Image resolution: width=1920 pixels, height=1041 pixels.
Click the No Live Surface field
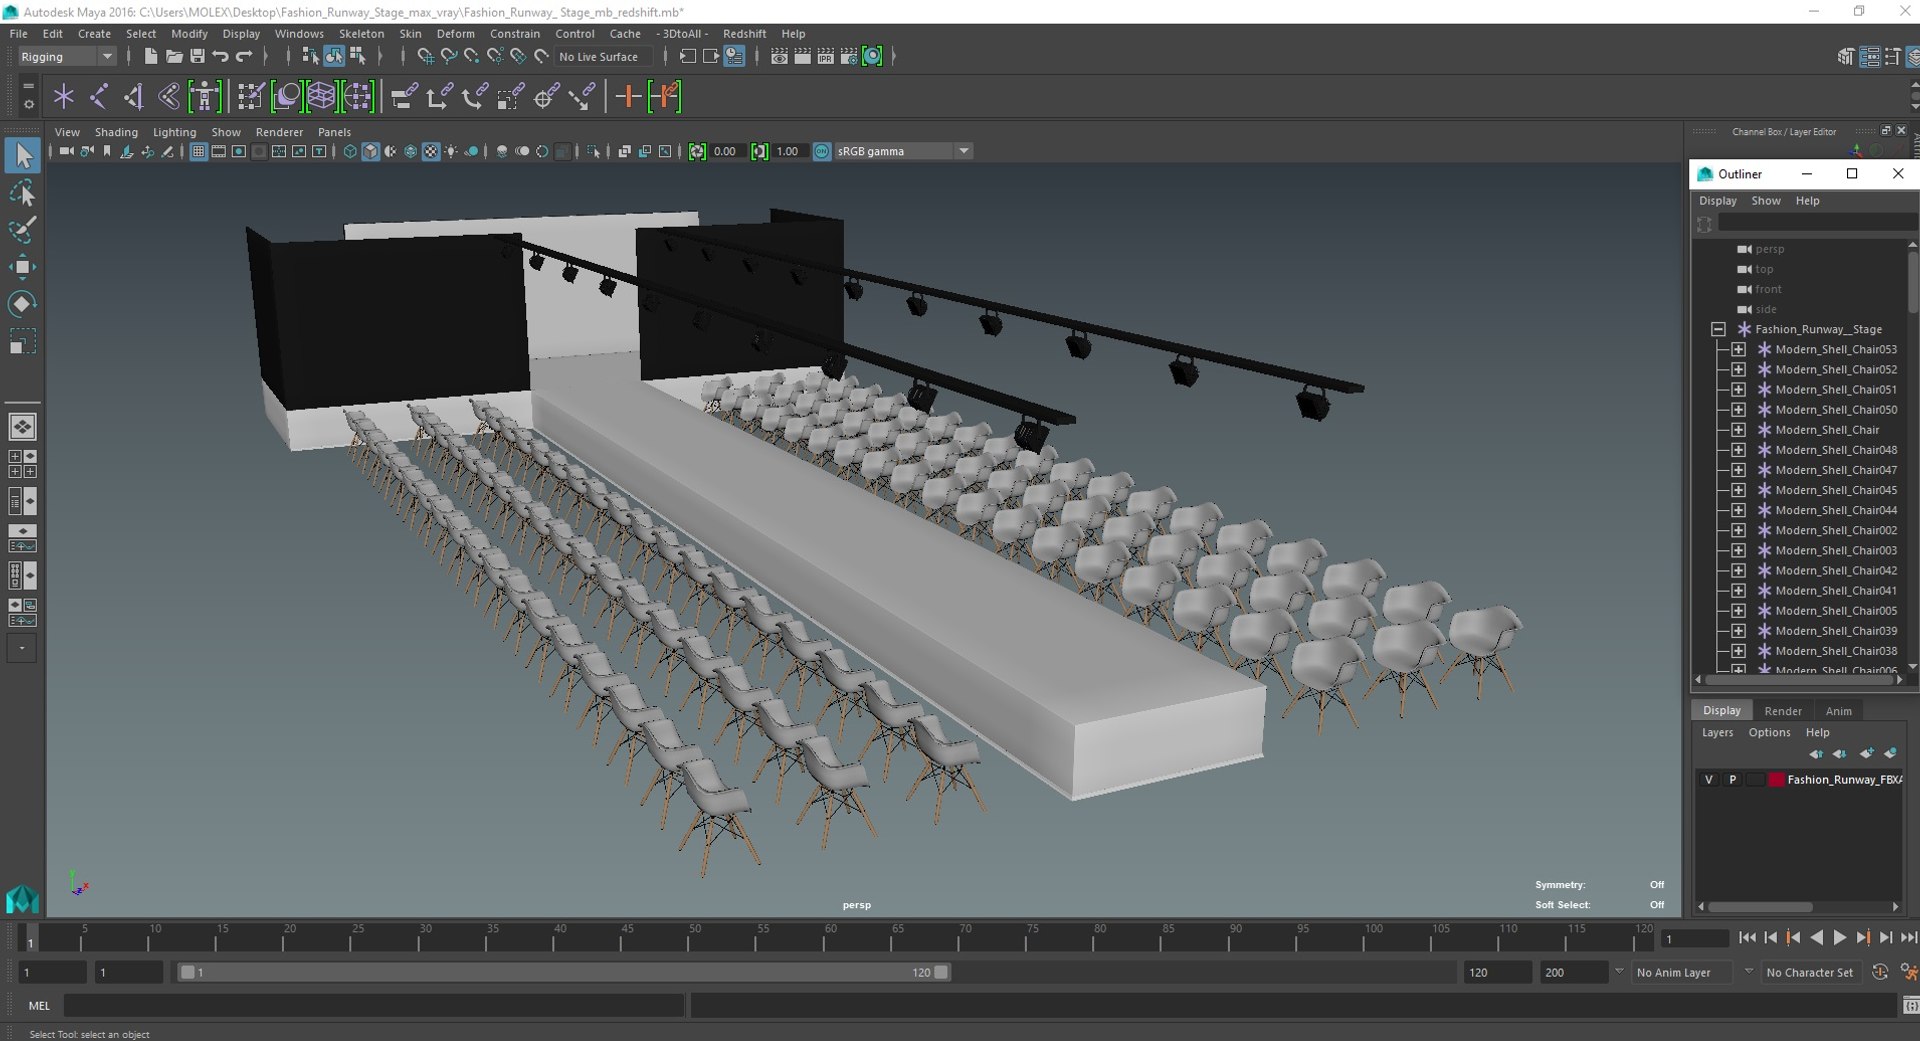click(603, 57)
